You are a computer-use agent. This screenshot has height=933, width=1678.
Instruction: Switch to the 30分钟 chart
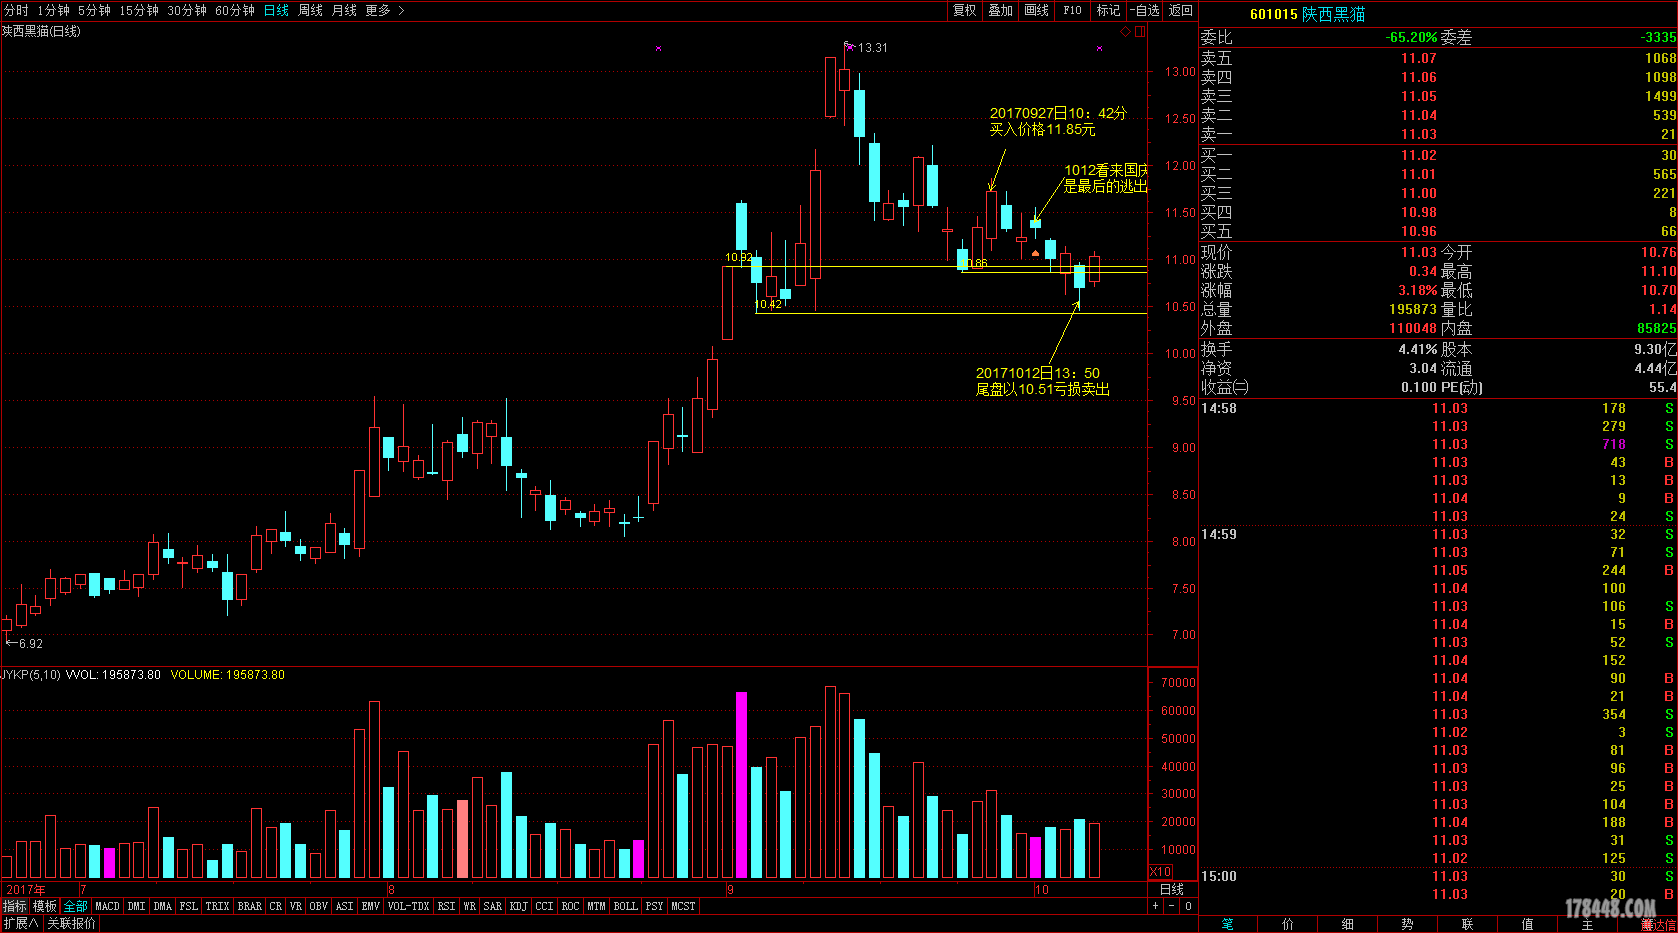187,10
